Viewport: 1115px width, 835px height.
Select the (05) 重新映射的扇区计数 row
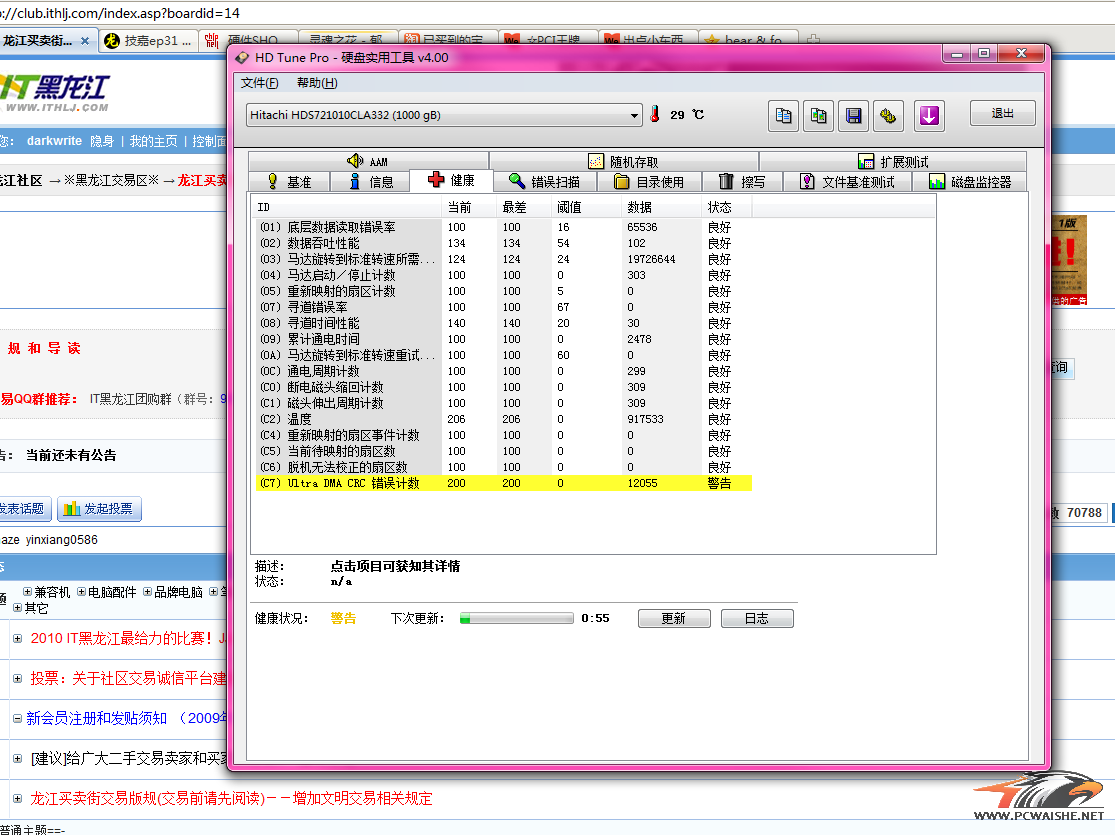(x=503, y=292)
